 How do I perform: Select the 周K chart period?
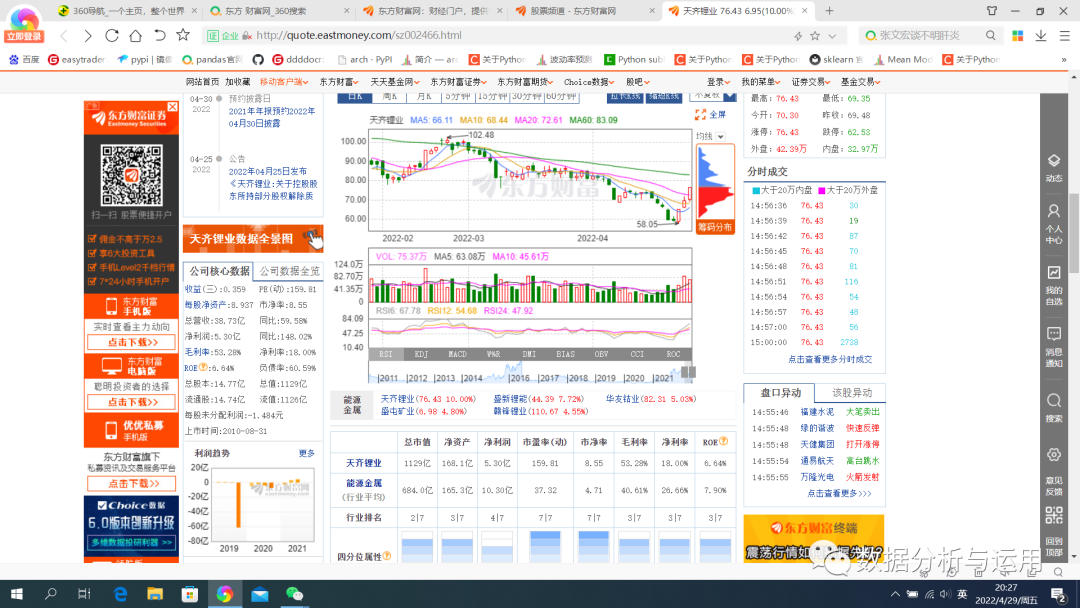(391, 96)
